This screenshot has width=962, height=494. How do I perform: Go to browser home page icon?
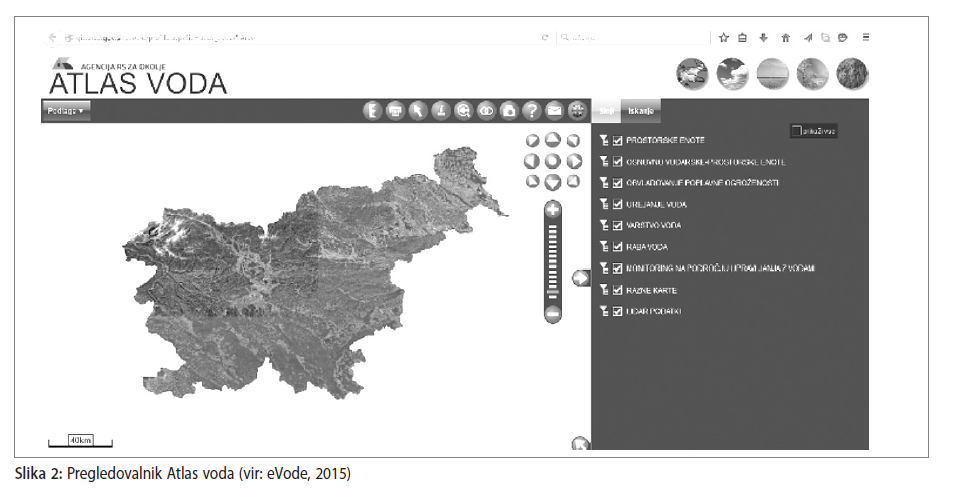(x=785, y=37)
